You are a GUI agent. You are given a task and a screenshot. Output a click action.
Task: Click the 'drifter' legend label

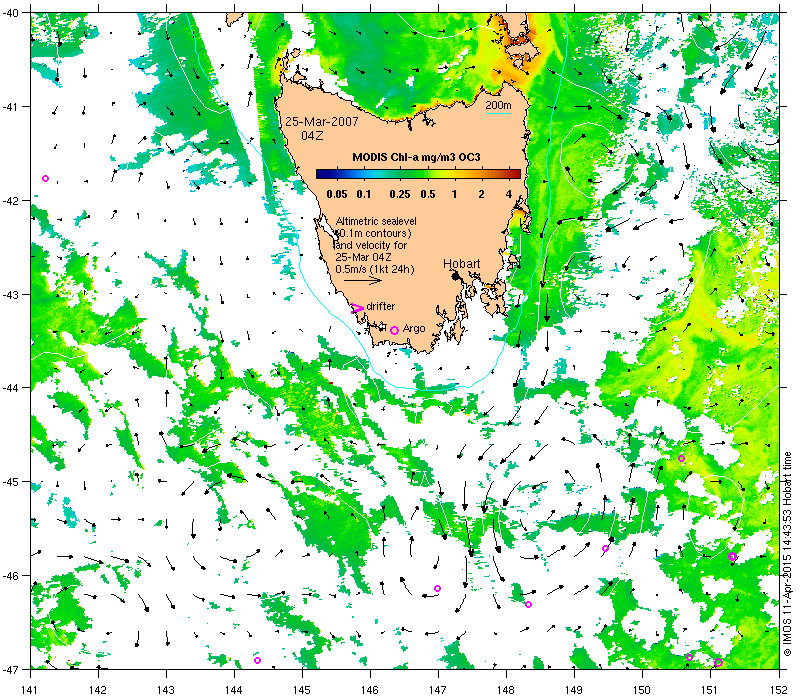381,306
